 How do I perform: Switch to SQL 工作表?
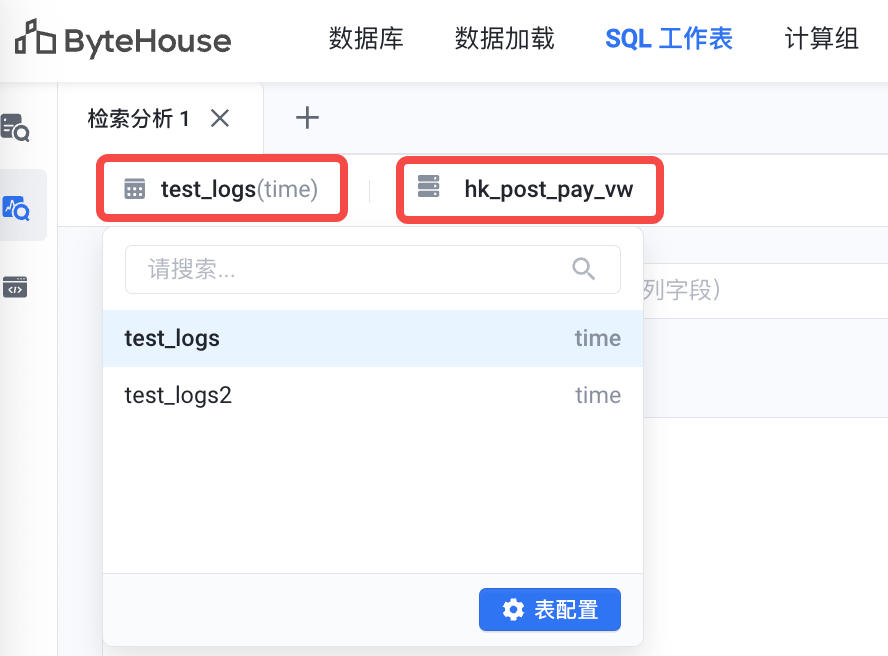pyautogui.click(x=669, y=39)
